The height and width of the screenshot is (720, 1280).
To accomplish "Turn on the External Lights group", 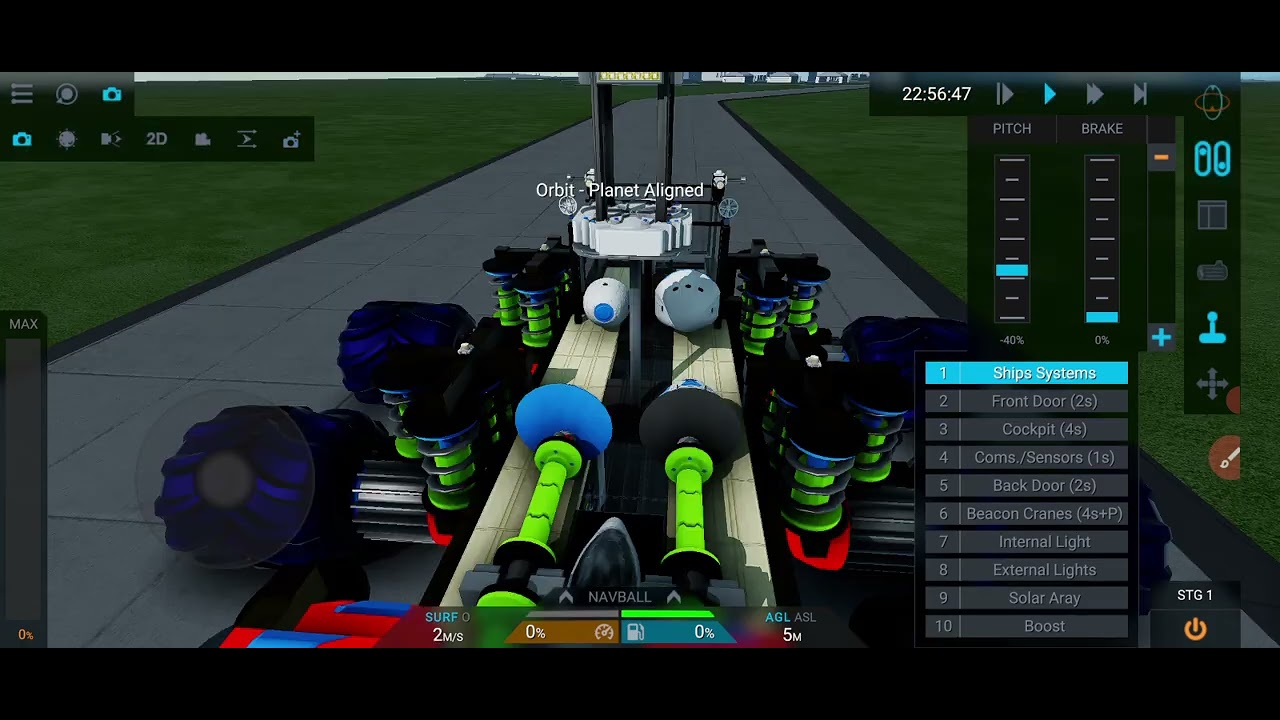I will pyautogui.click(x=1027, y=570).
